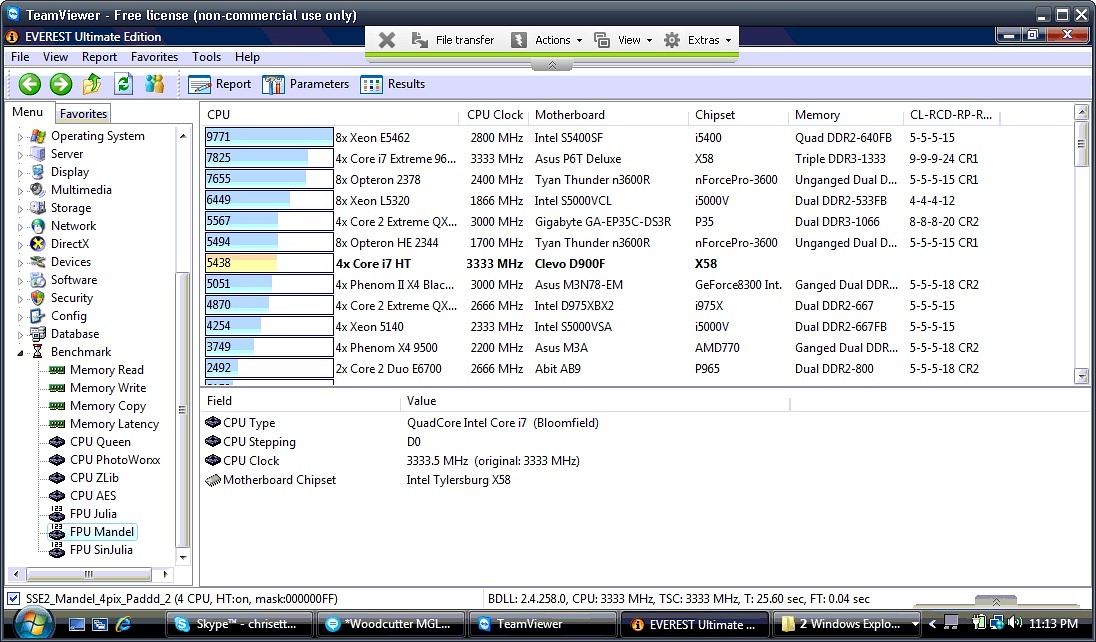Click the volume speaker tray icon
1096x642 pixels.
(1015, 623)
